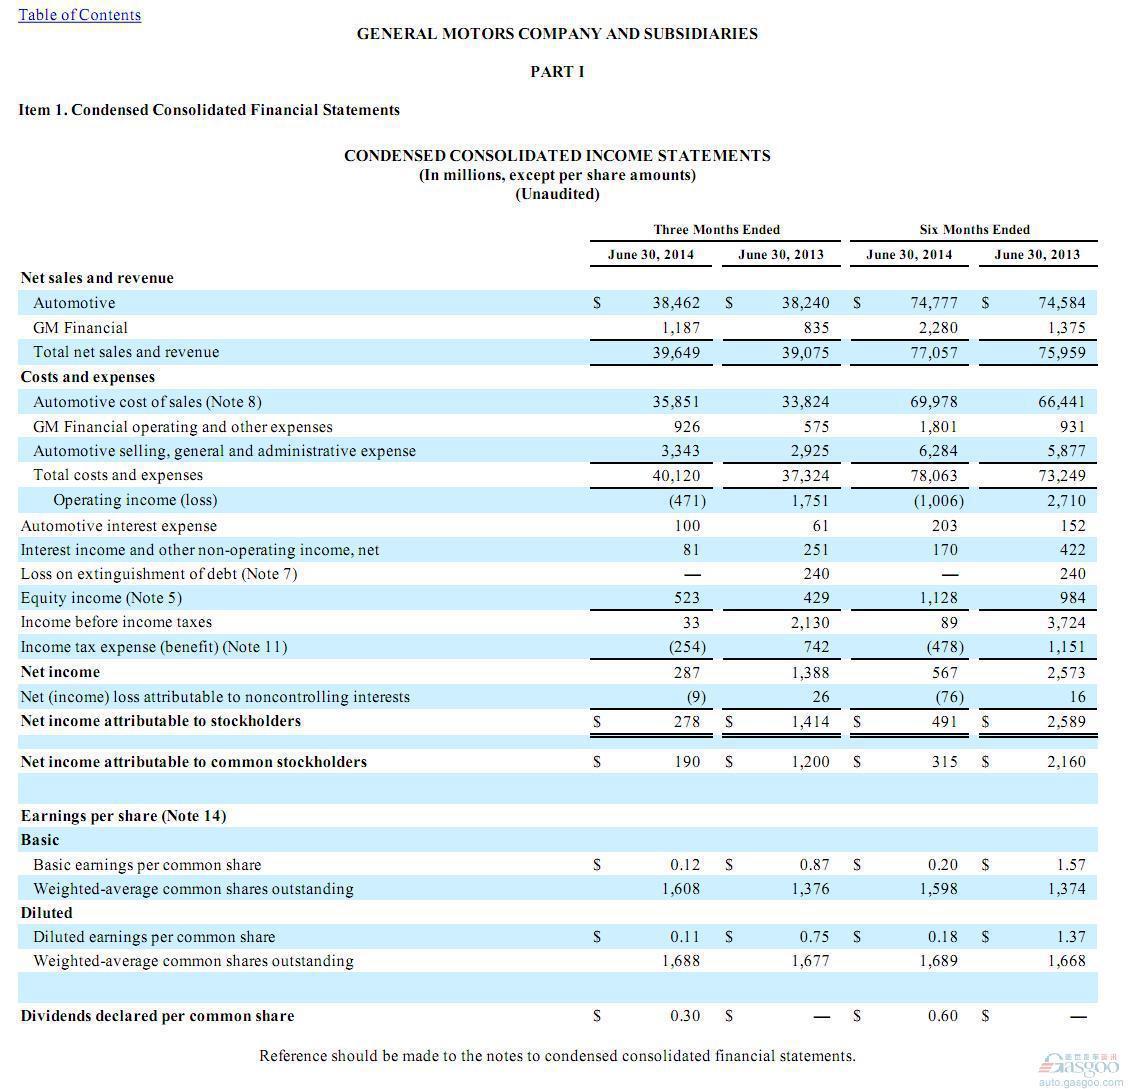1128x1089 pixels.
Task: Click basic EPS value 0.87
Action: (814, 865)
